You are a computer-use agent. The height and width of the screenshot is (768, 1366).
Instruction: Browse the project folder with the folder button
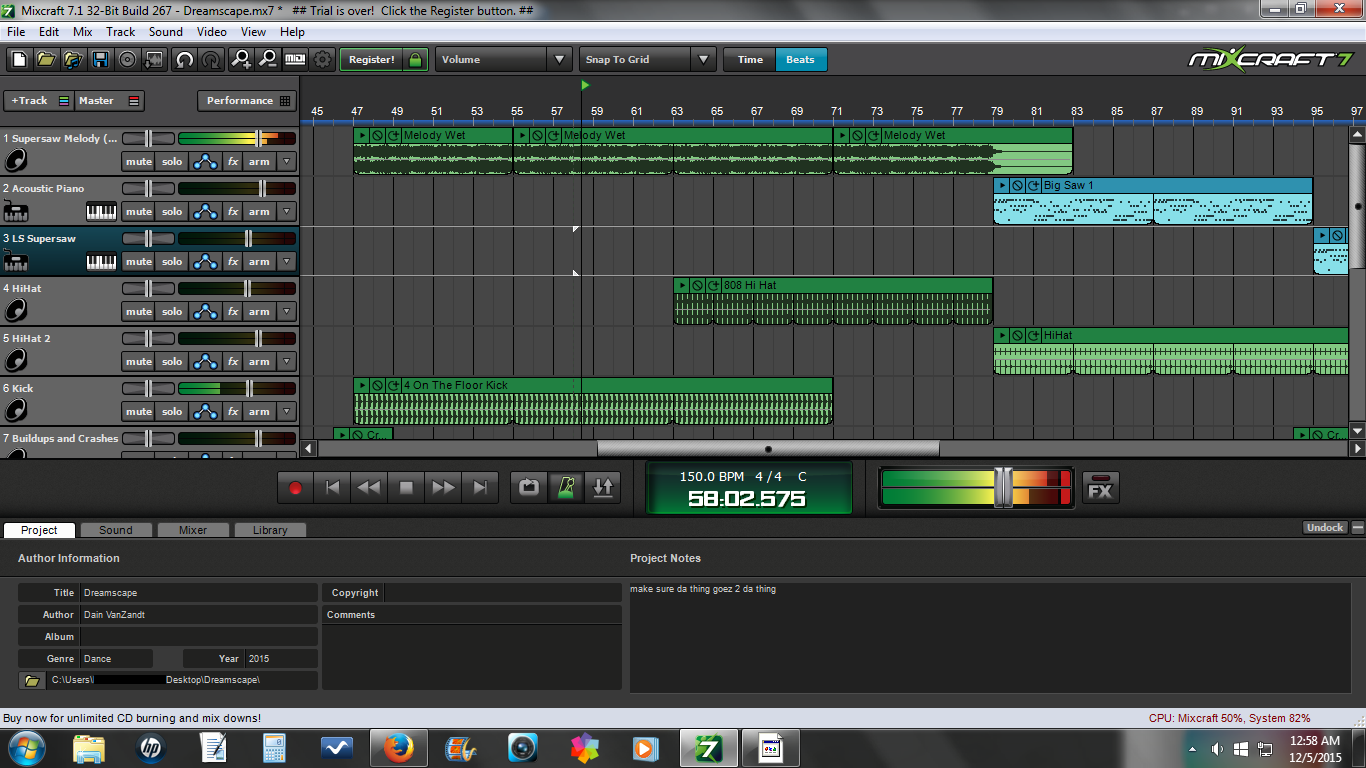pos(32,680)
